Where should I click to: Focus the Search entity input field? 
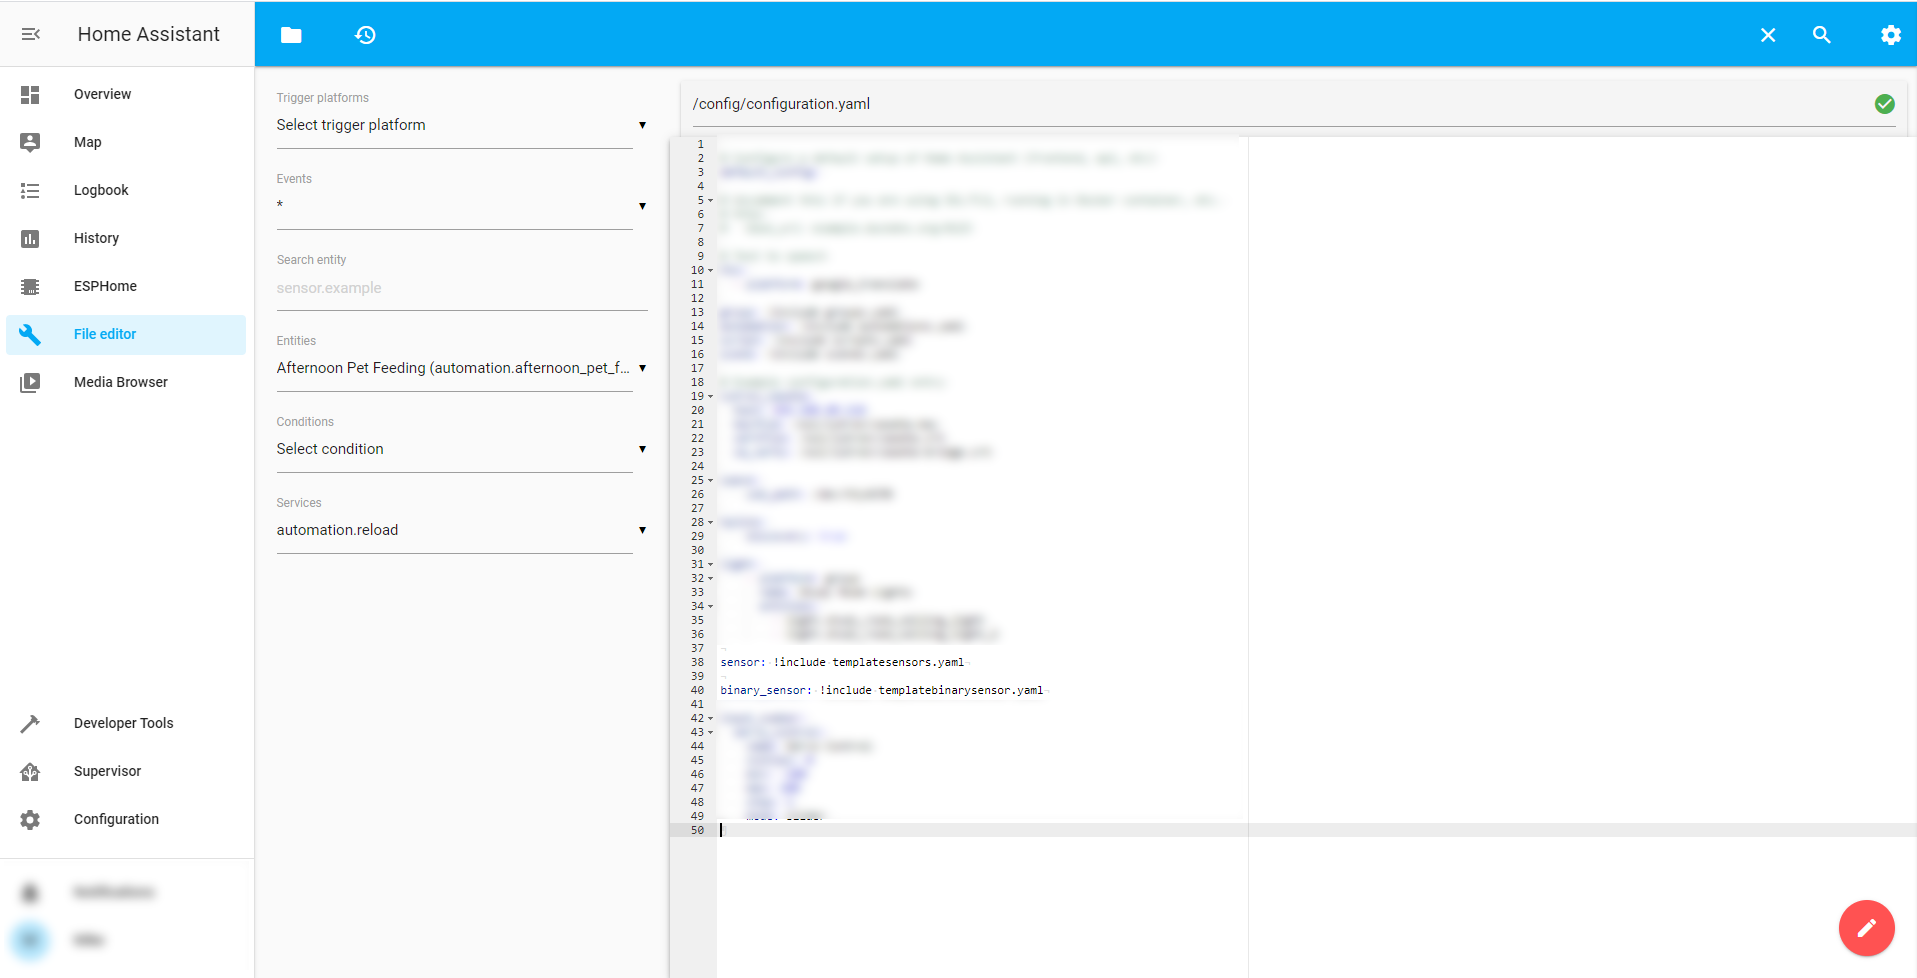click(x=462, y=288)
